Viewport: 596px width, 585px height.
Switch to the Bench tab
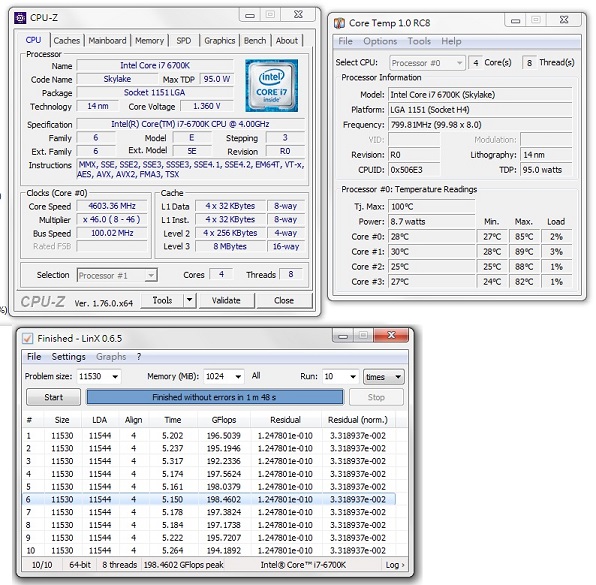point(255,40)
